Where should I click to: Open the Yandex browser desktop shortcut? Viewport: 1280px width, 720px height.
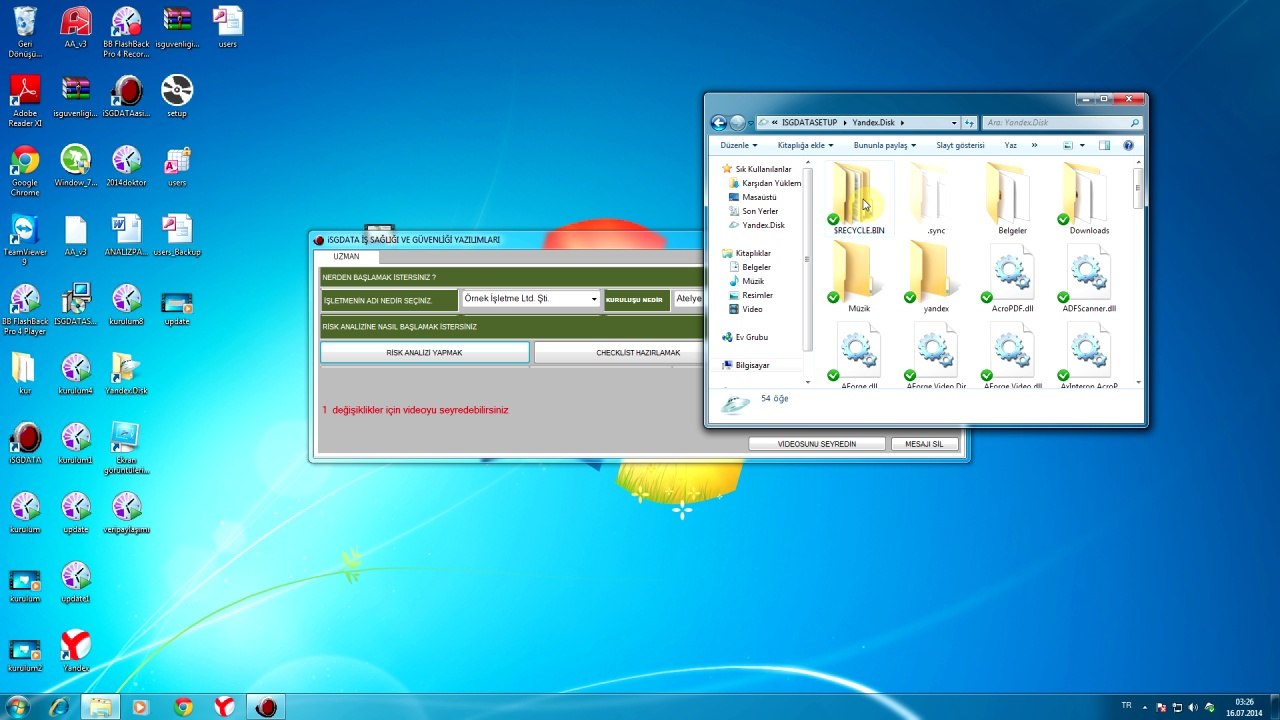coord(76,650)
